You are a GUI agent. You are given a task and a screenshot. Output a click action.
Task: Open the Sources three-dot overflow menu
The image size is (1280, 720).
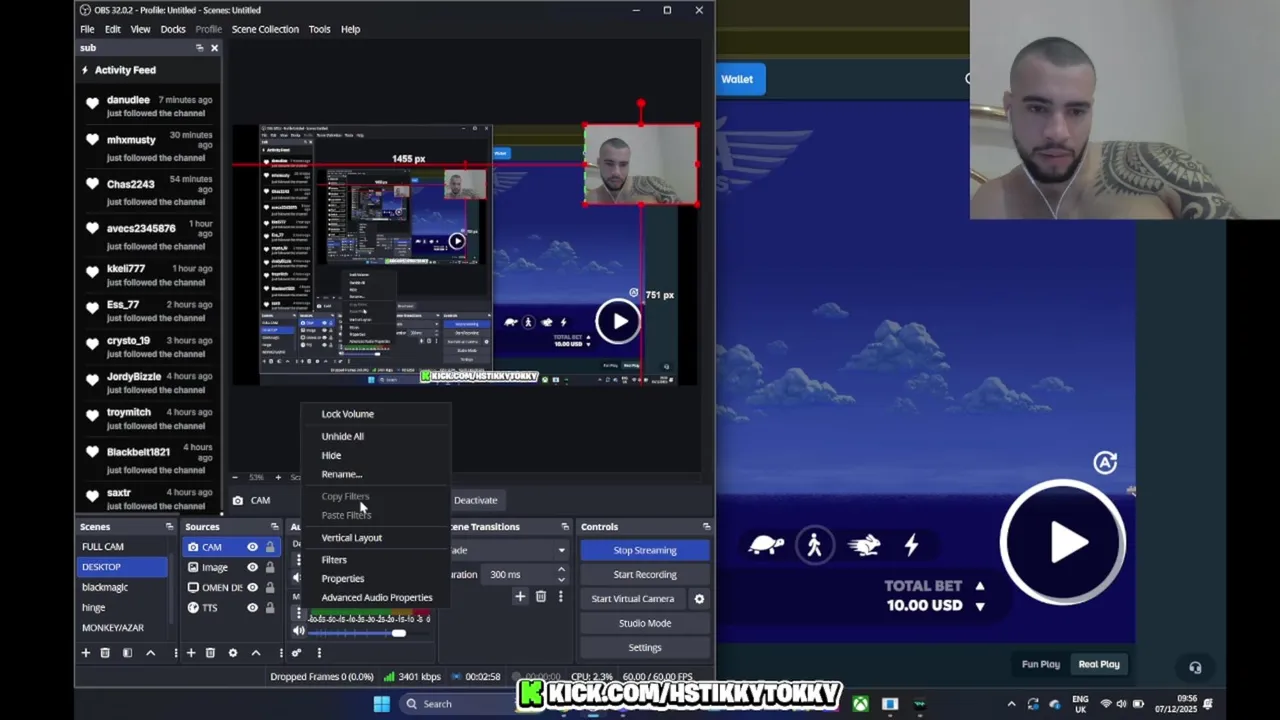(281, 653)
